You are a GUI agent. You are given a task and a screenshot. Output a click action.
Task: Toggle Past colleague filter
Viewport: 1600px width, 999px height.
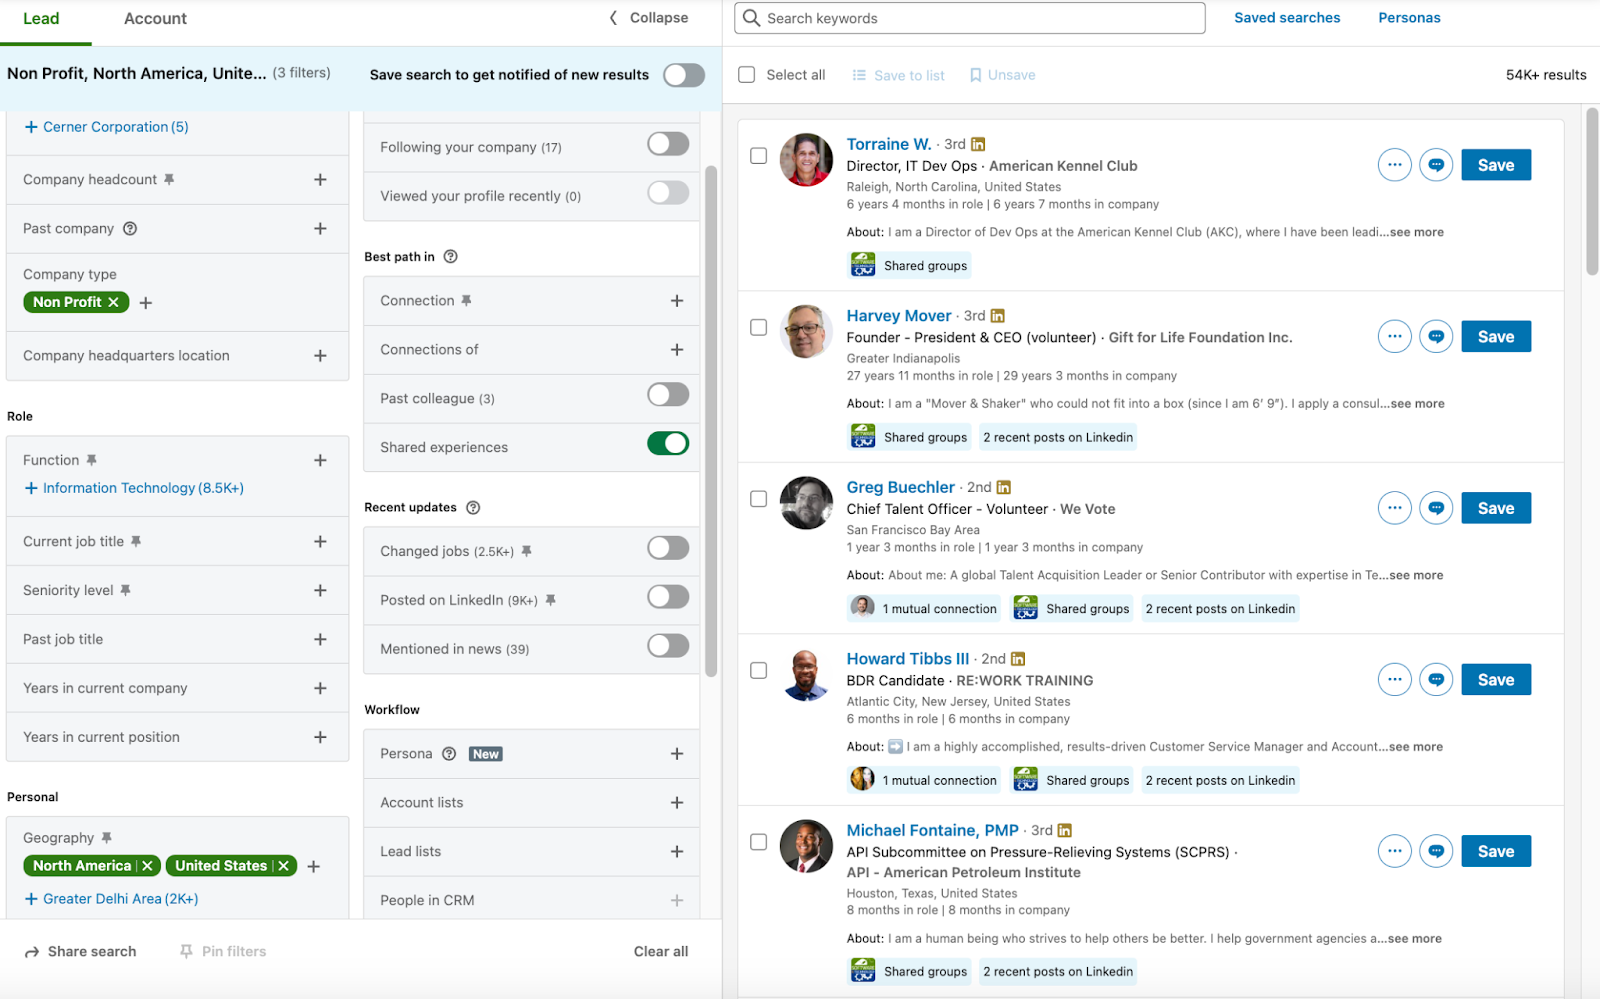pyautogui.click(x=668, y=395)
